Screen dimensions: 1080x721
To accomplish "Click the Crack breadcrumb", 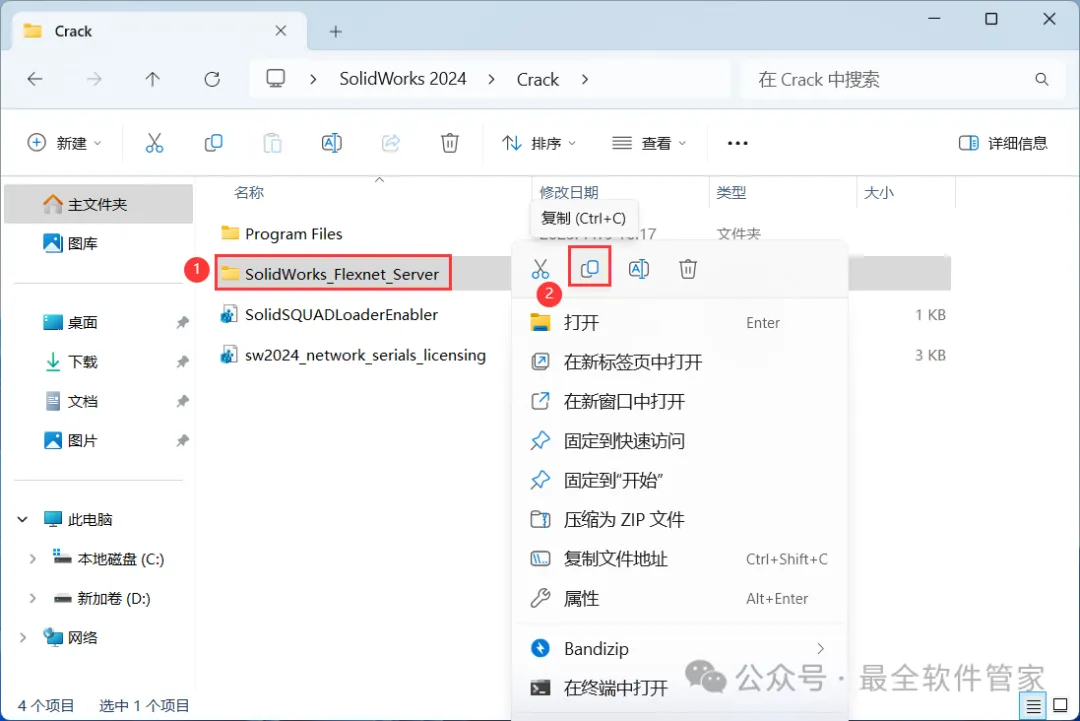I will (x=538, y=79).
